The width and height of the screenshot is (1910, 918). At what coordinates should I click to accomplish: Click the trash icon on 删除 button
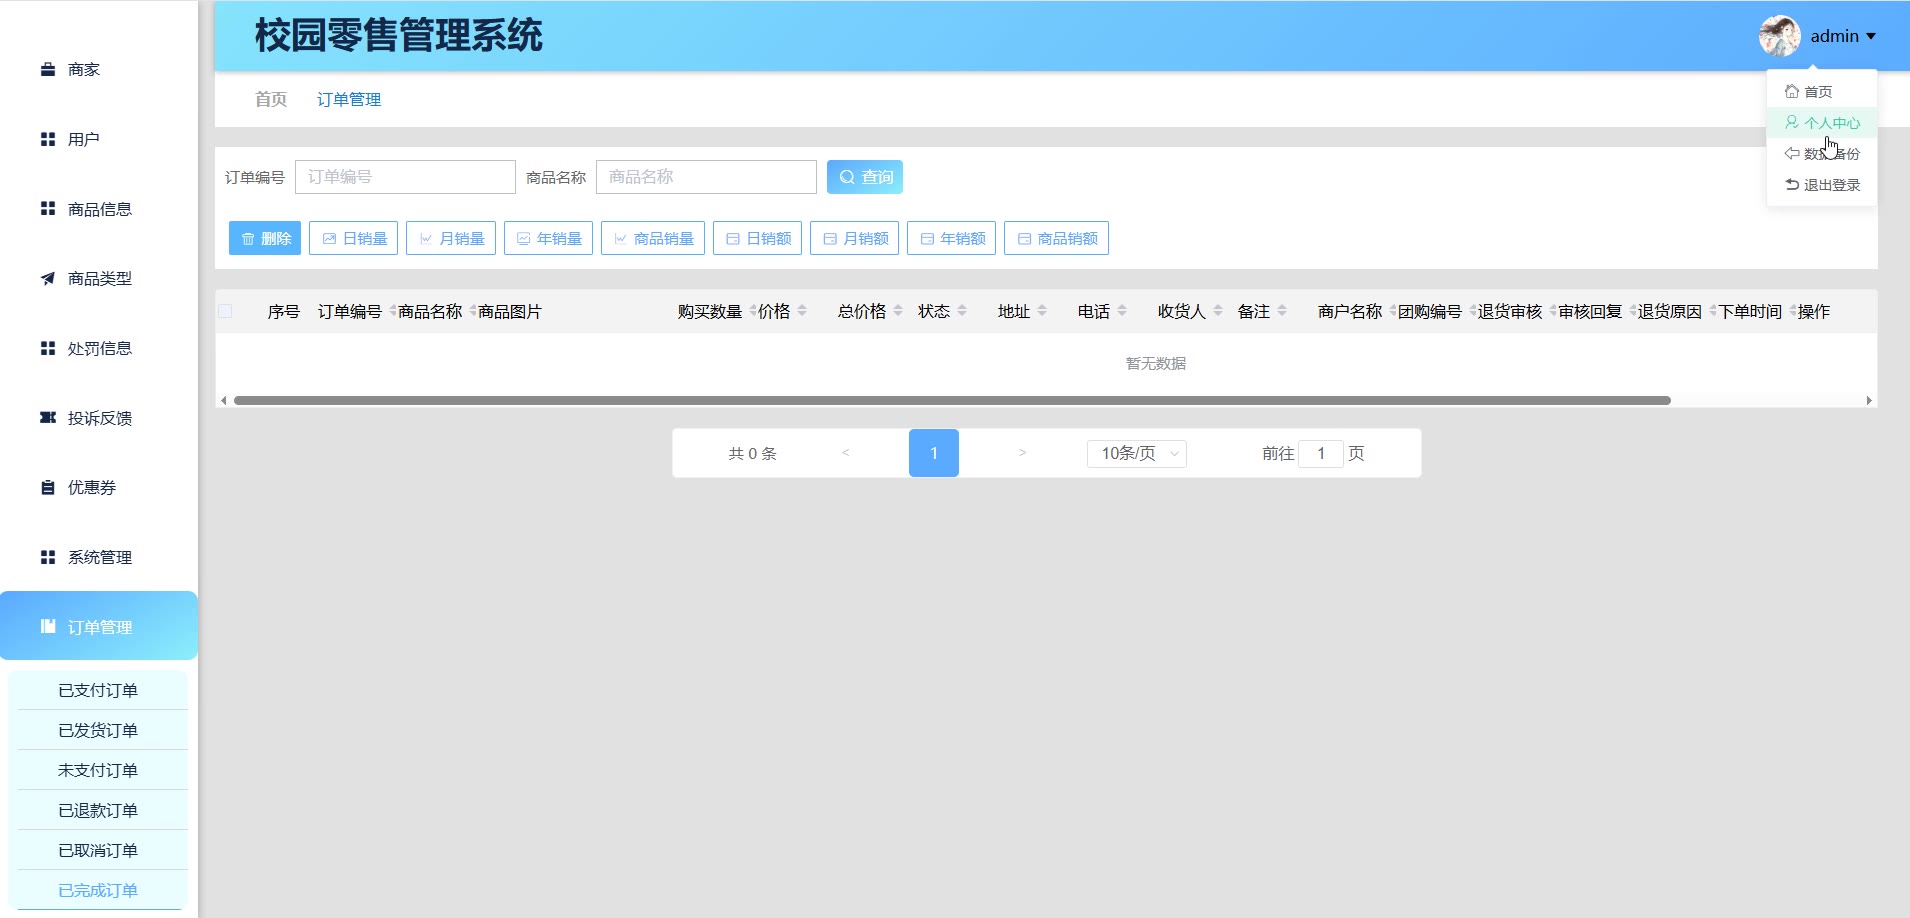tap(248, 239)
